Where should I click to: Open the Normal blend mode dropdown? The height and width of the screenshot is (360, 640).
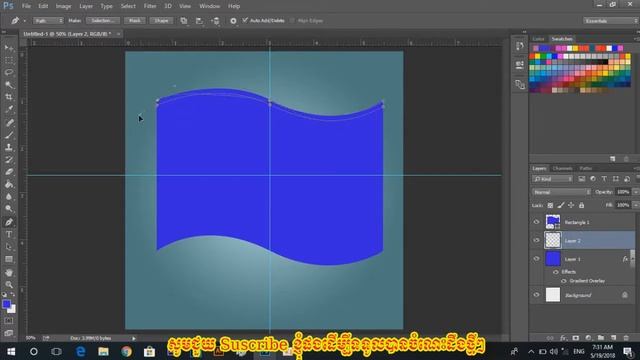tap(561, 192)
